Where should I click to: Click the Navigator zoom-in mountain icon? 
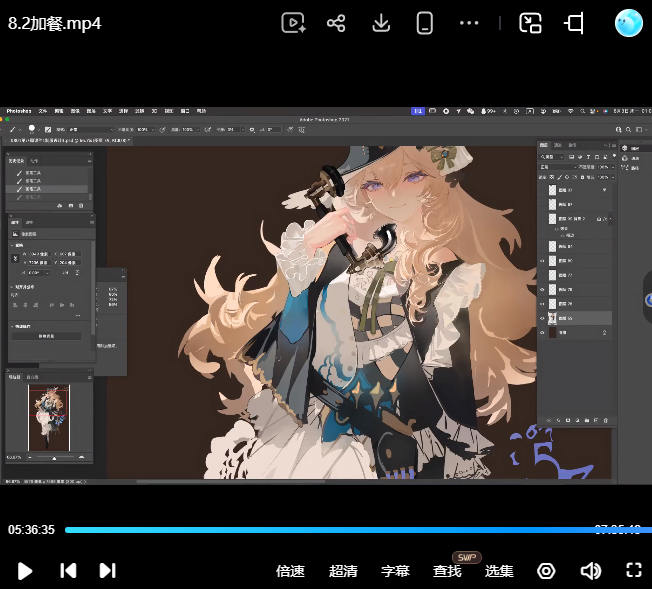82,458
